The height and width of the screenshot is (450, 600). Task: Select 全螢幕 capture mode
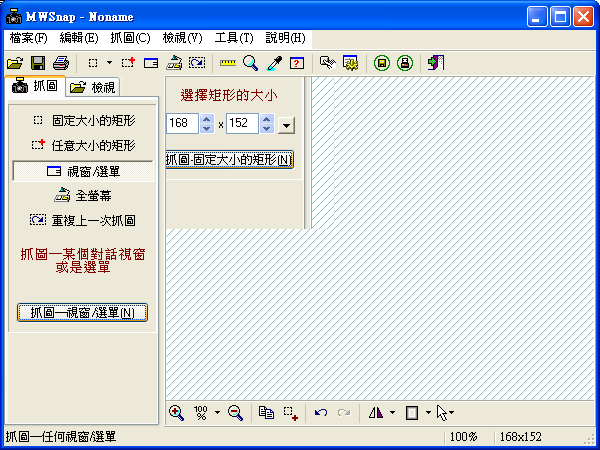click(83, 196)
